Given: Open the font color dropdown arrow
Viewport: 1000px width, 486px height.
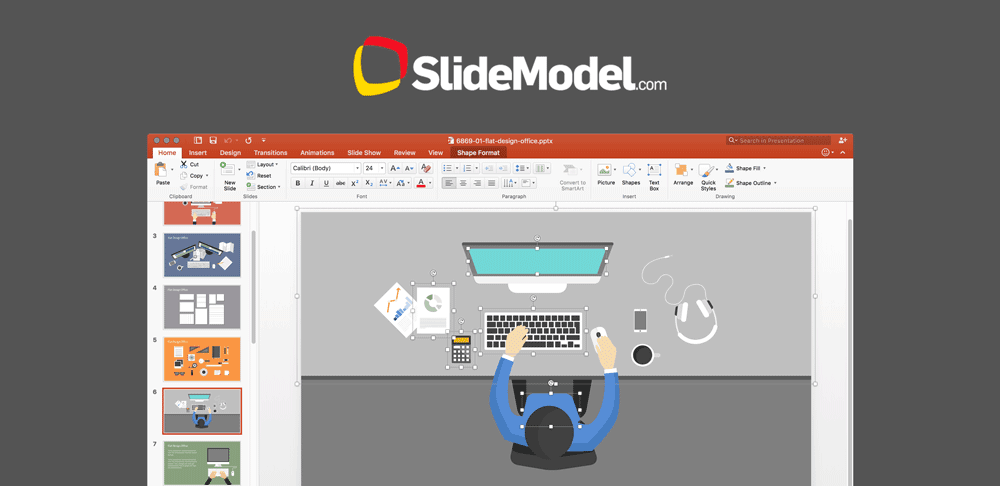Looking at the screenshot, I should point(430,183).
